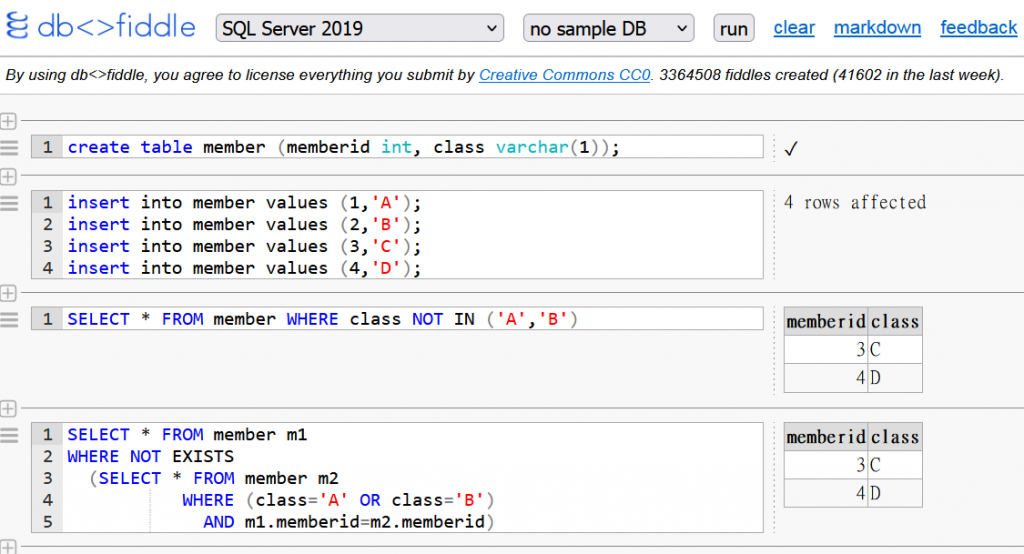Click the memberid header in NOT EXISTS results

click(826, 437)
